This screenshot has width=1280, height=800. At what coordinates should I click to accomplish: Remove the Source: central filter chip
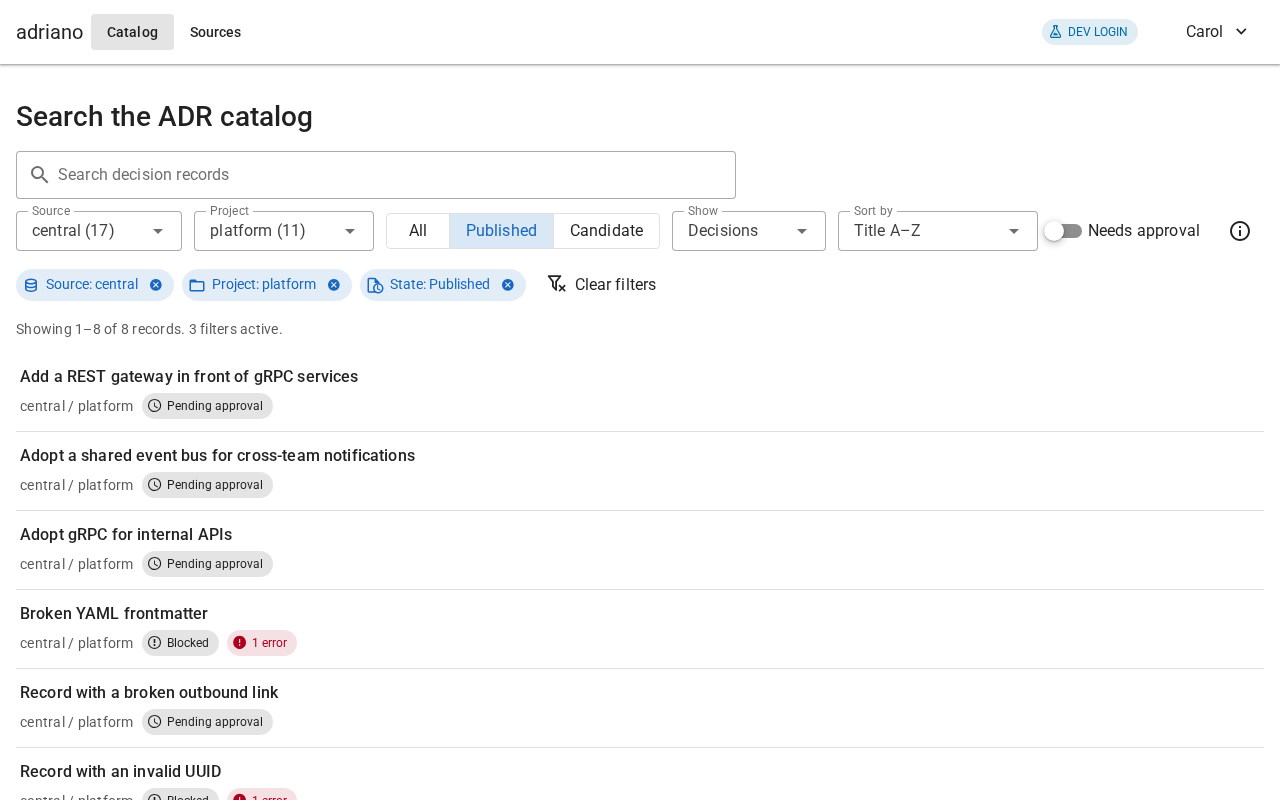point(156,285)
